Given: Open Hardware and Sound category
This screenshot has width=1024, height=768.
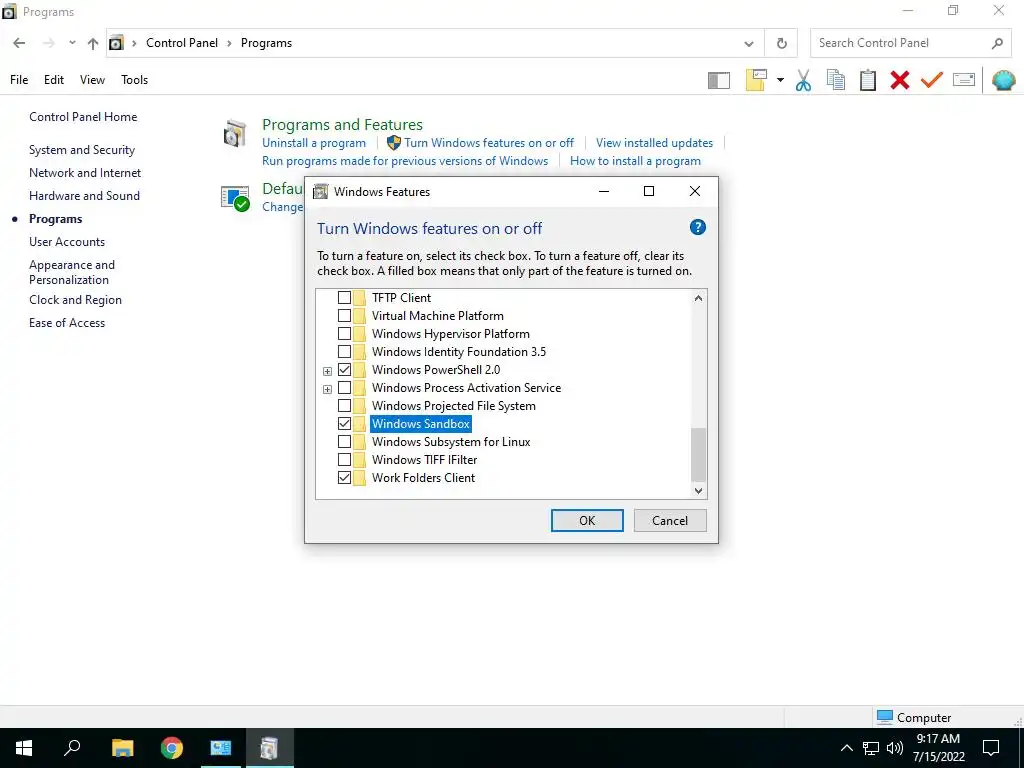Looking at the screenshot, I should tap(84, 196).
